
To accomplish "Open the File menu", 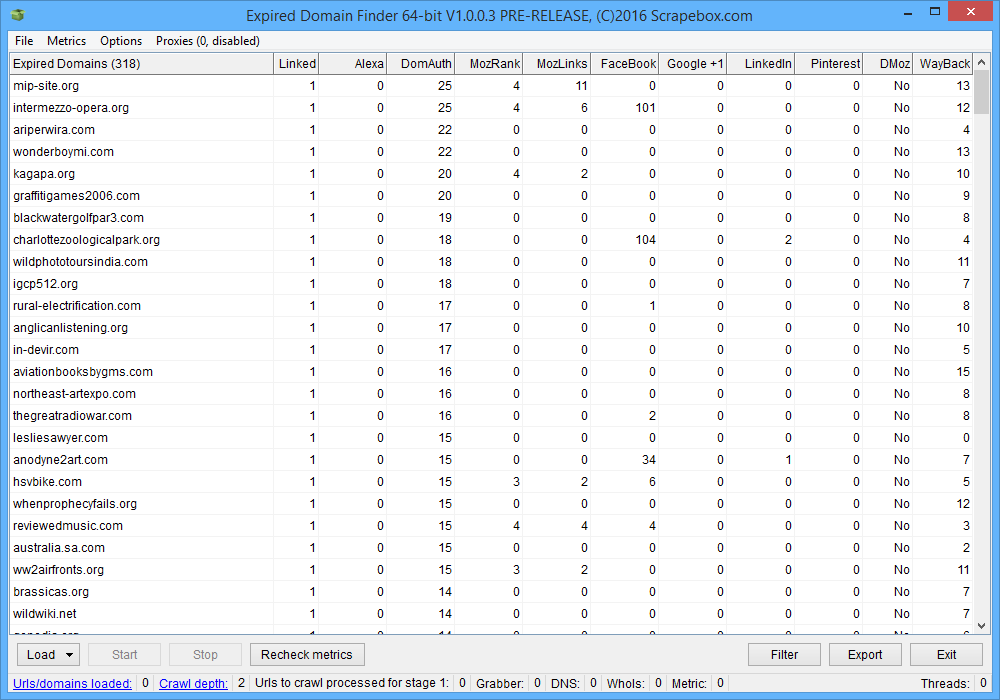I will 24,41.
